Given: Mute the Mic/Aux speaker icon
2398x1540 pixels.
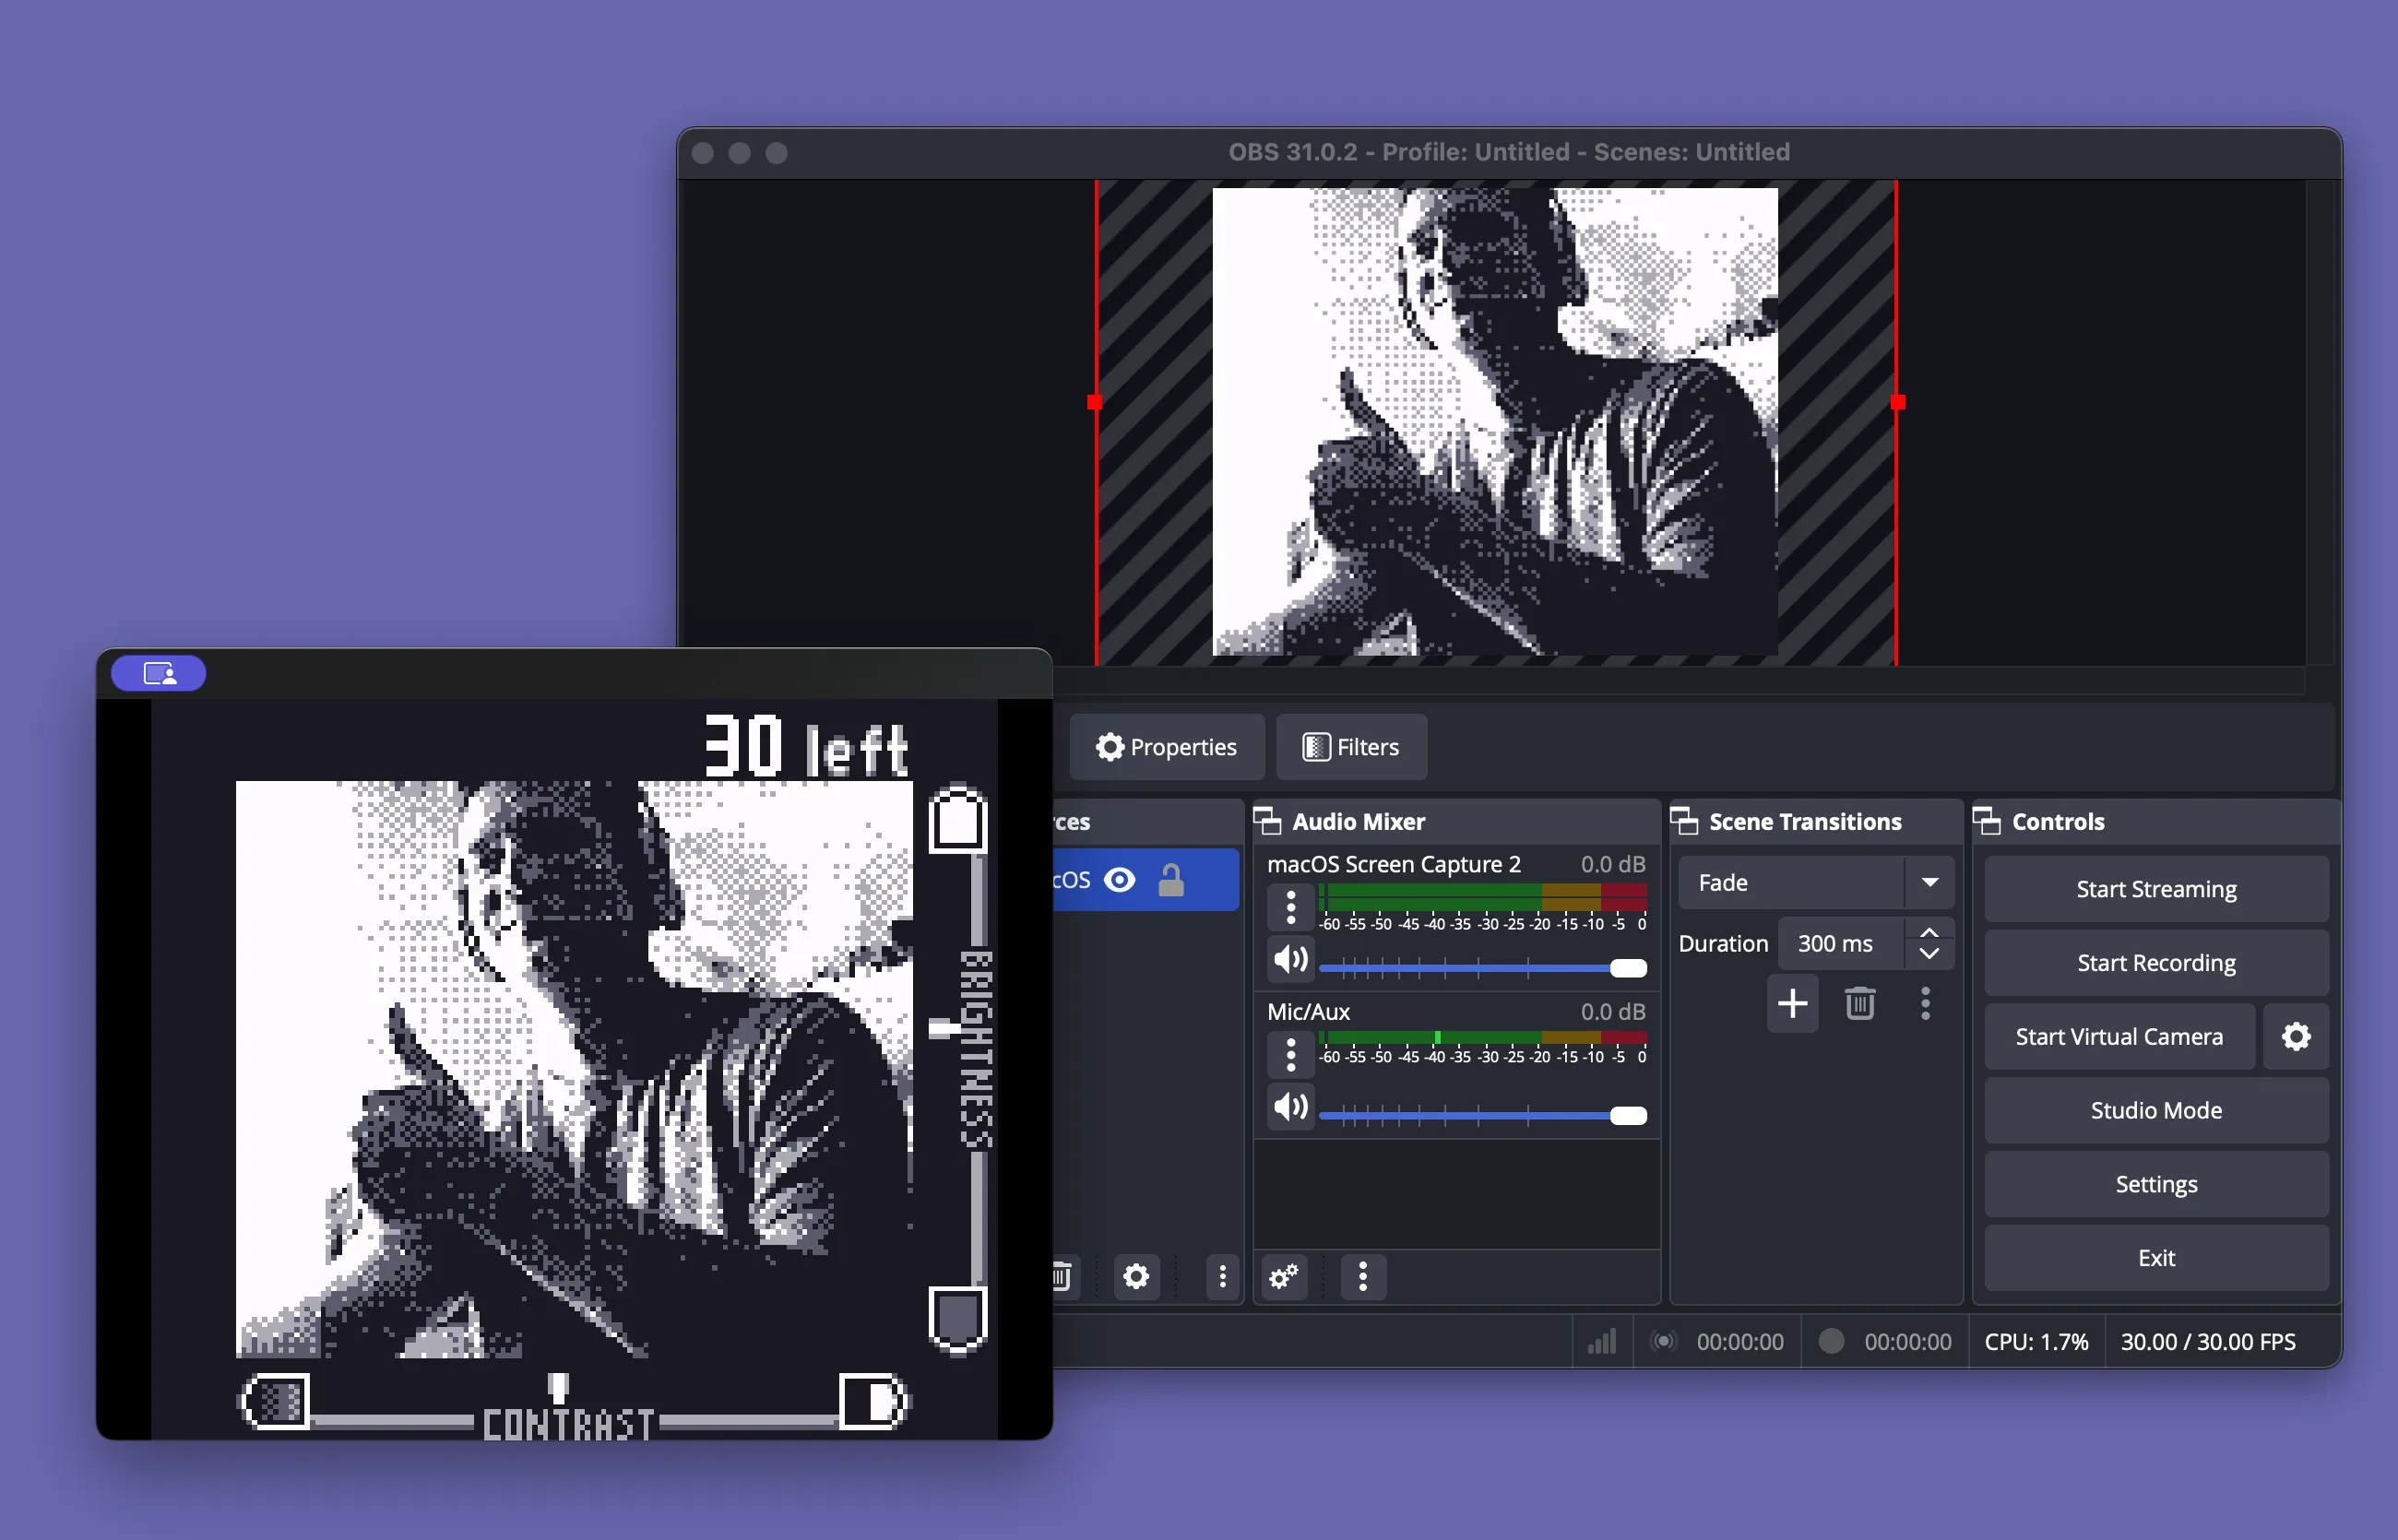Looking at the screenshot, I should [1290, 1107].
